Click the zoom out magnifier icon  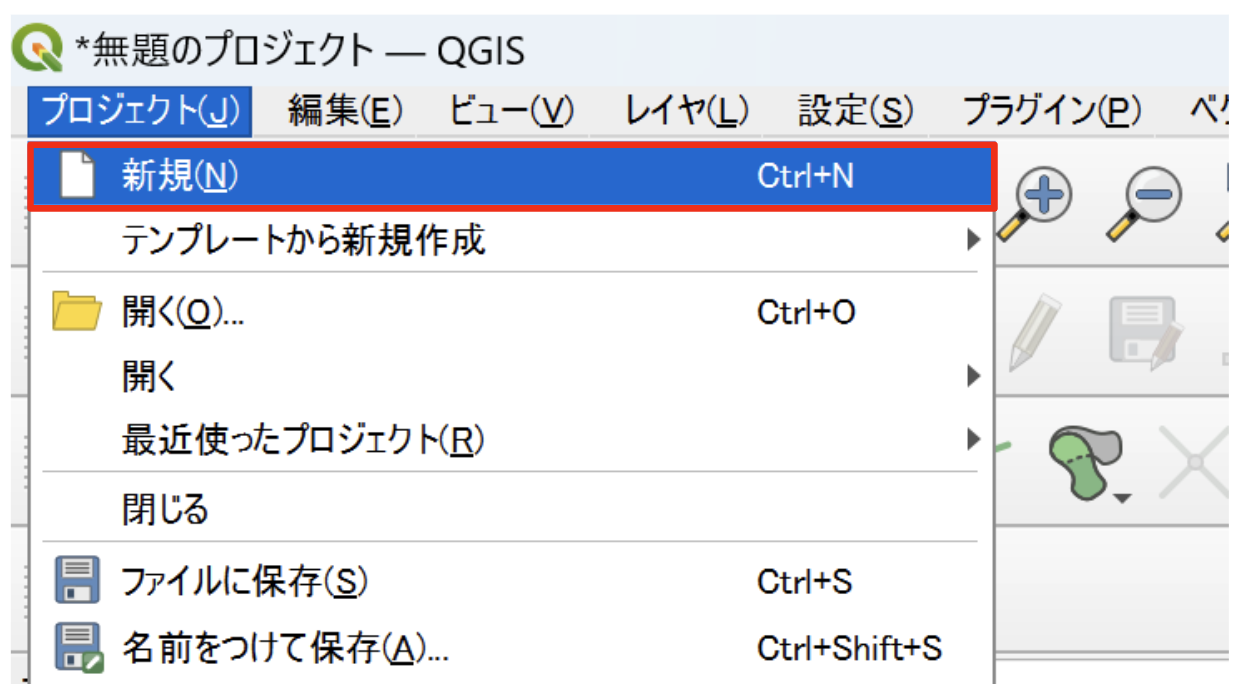coord(1142,200)
